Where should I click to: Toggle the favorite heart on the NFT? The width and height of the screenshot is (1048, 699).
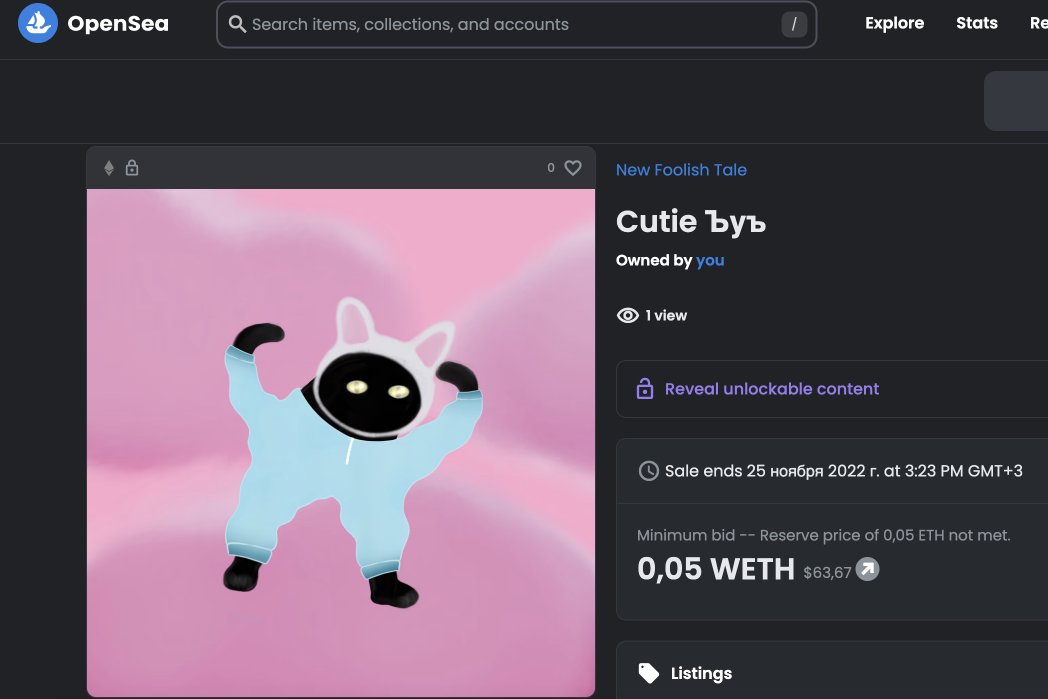tap(572, 168)
